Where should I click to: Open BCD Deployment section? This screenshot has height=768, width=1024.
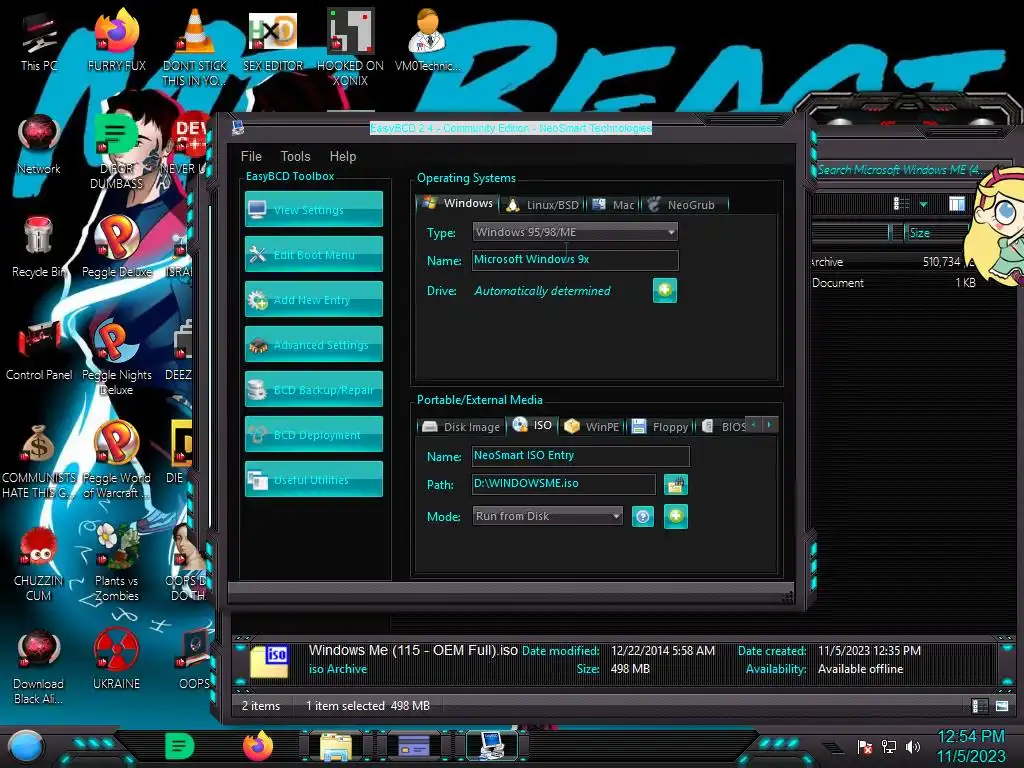click(313, 434)
